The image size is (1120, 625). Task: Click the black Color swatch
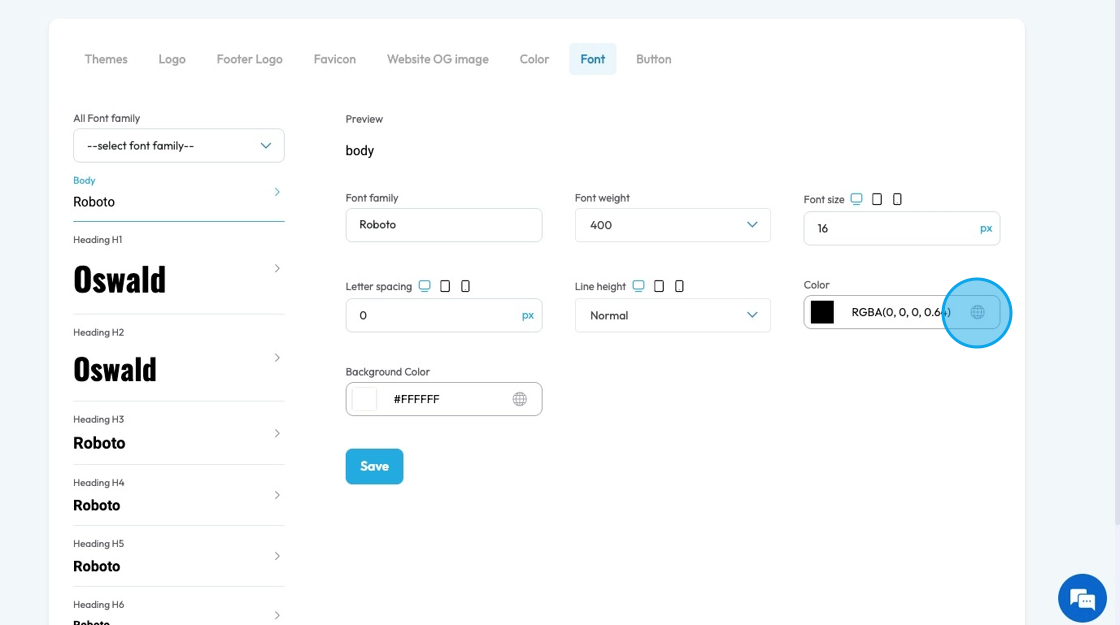coord(822,312)
